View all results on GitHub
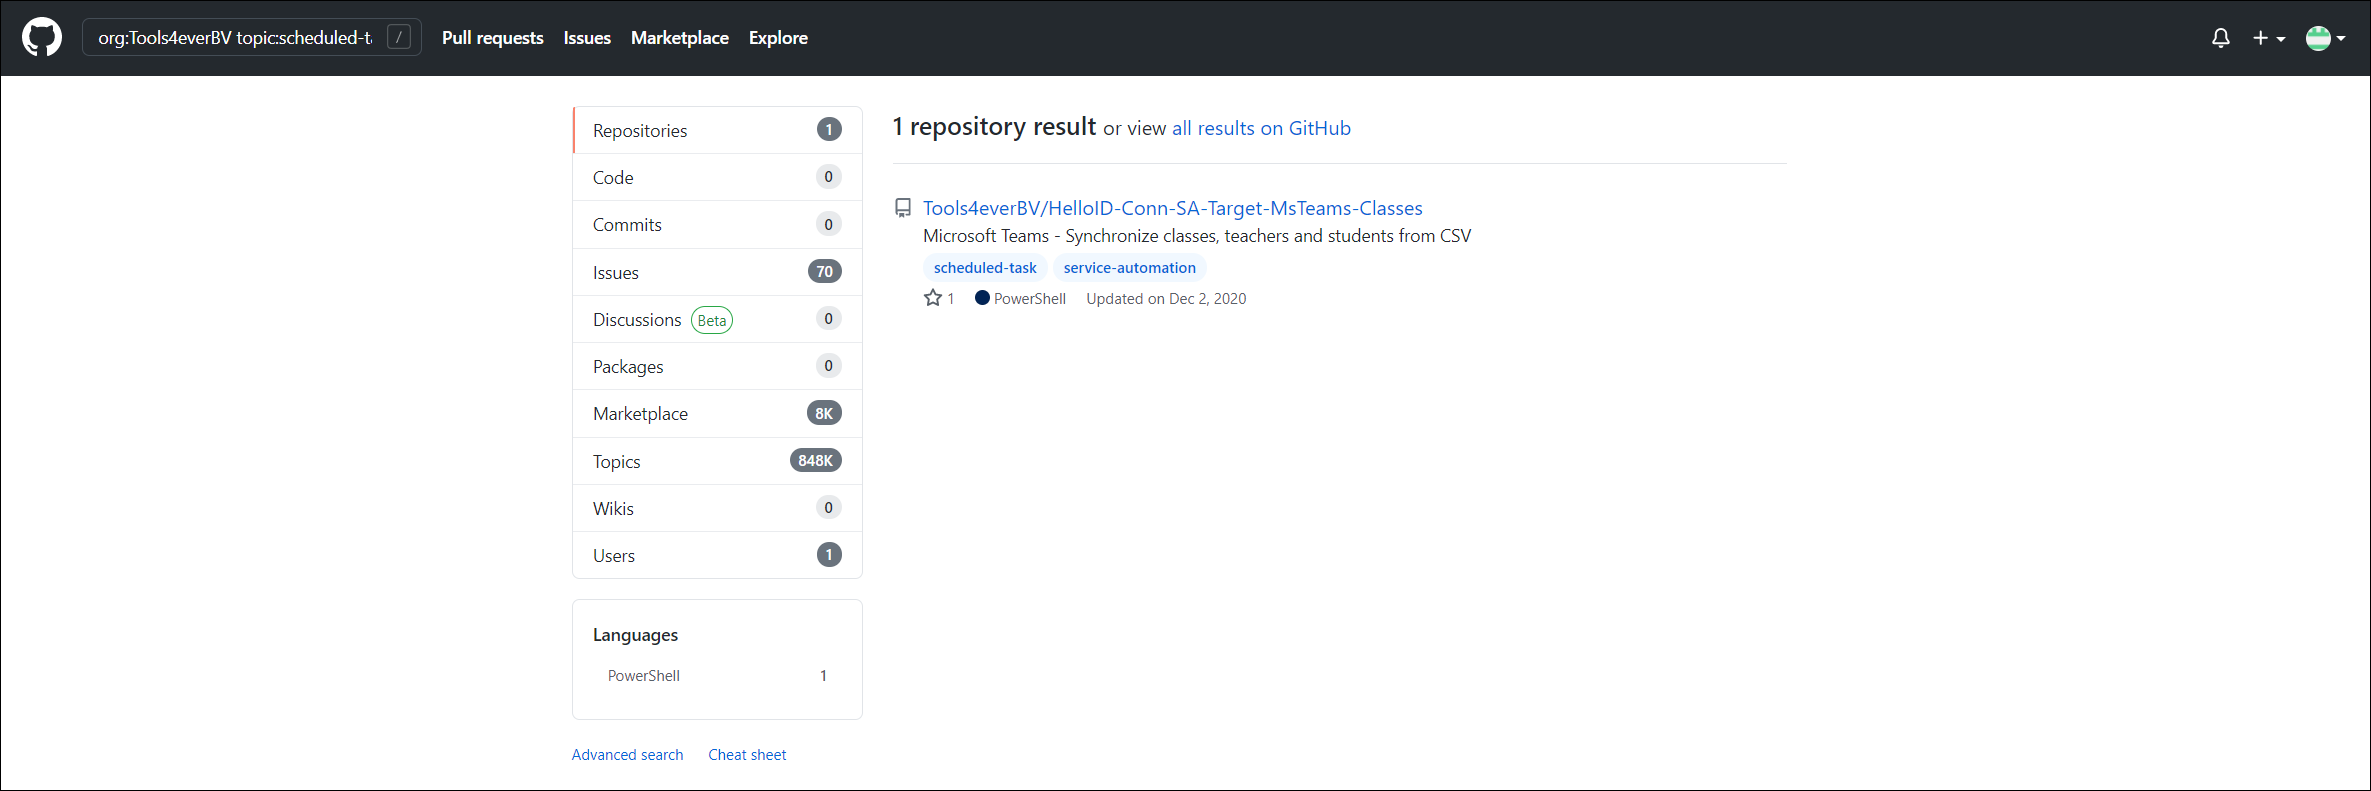 [1261, 128]
